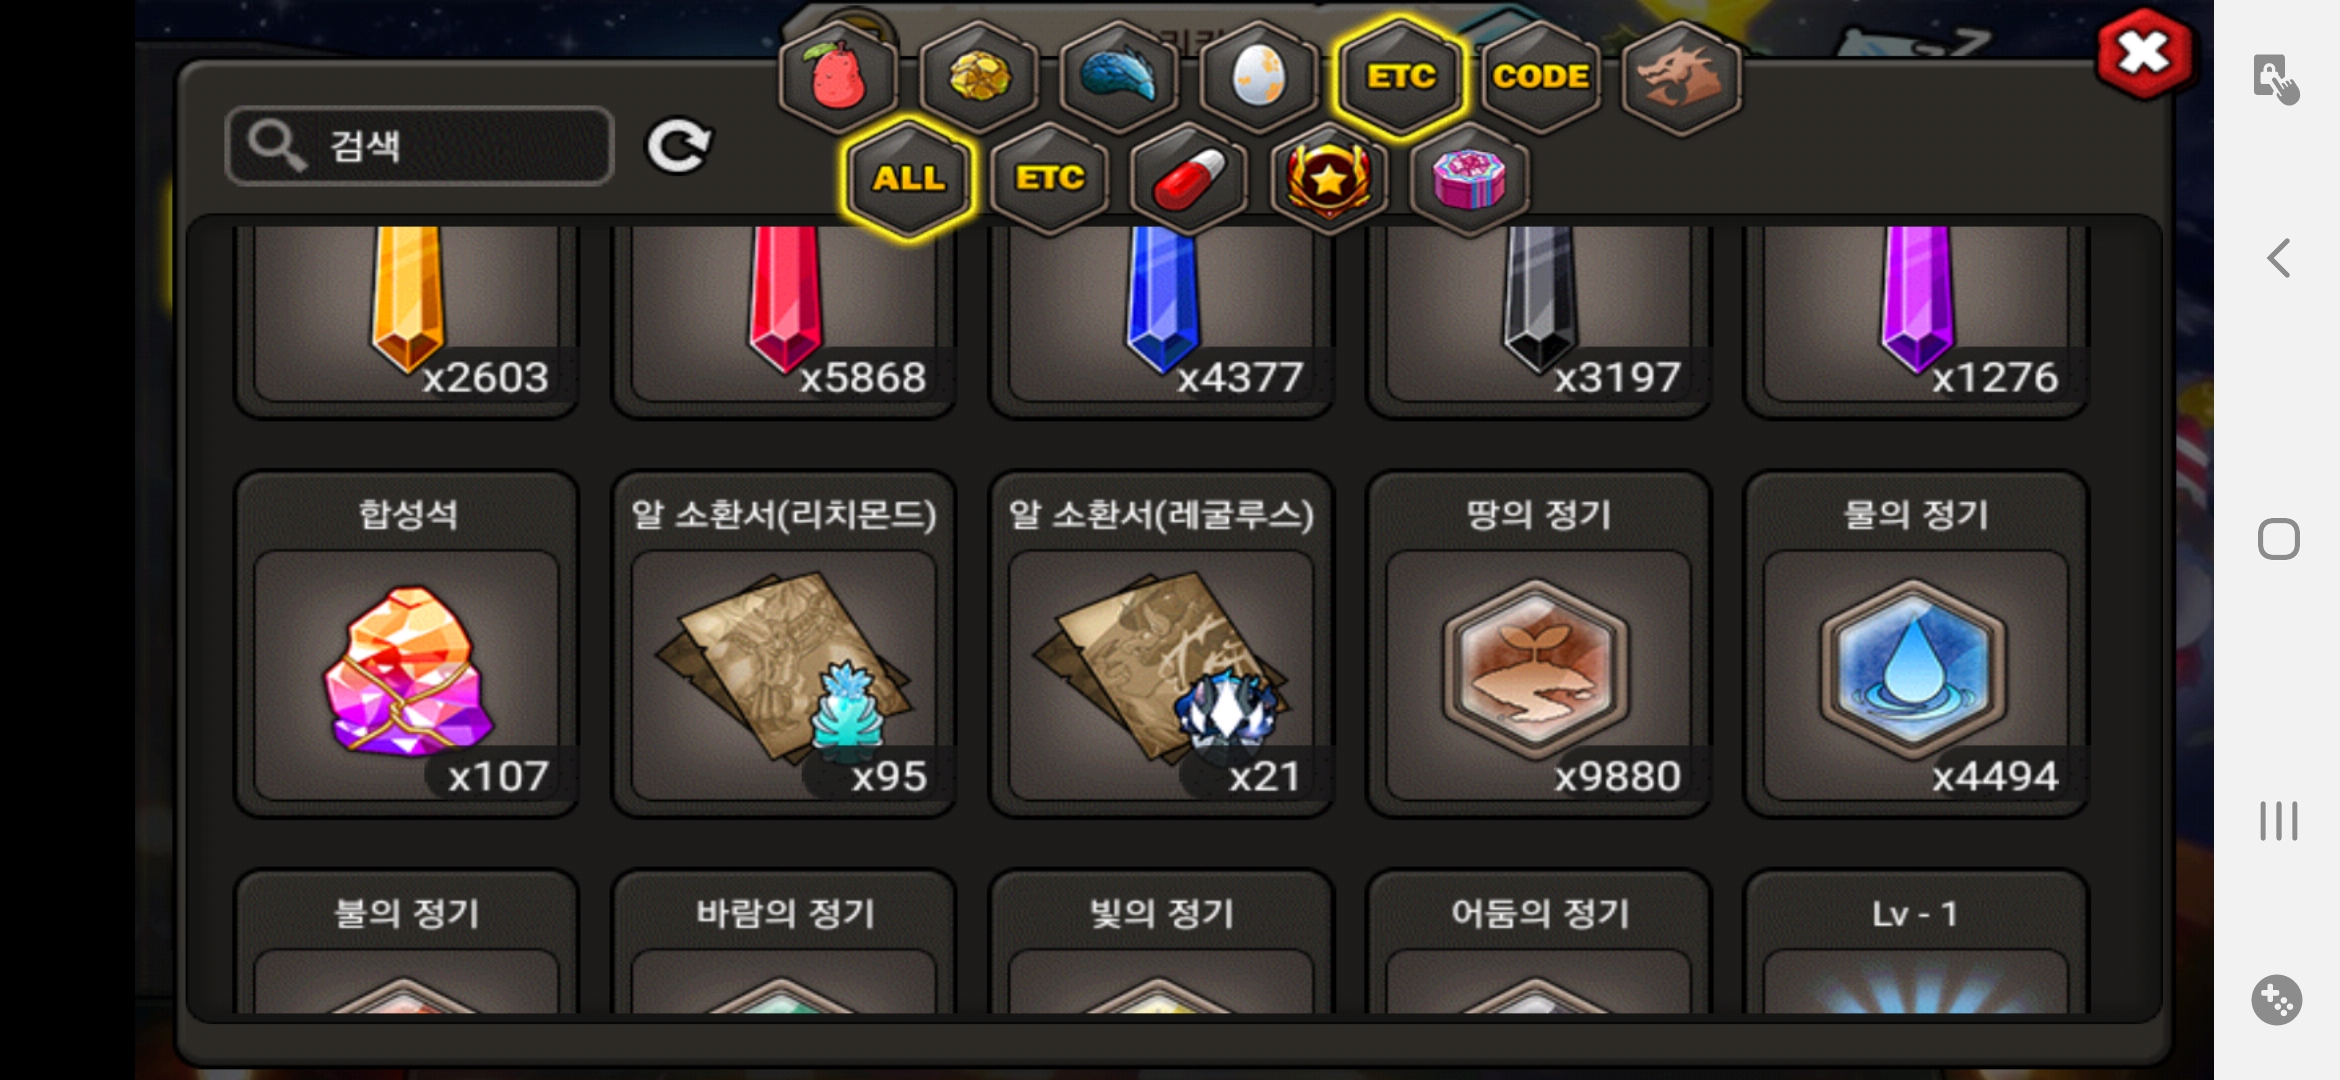Image resolution: width=2340 pixels, height=1080 pixels.
Task: Select the highlighted ETC top tab
Action: [1401, 76]
